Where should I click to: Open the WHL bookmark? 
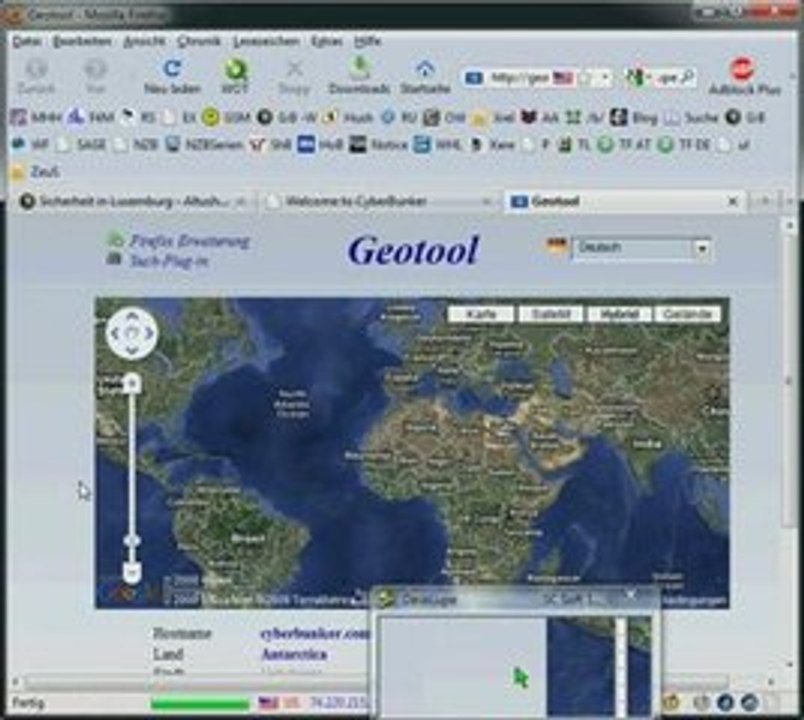click(438, 145)
